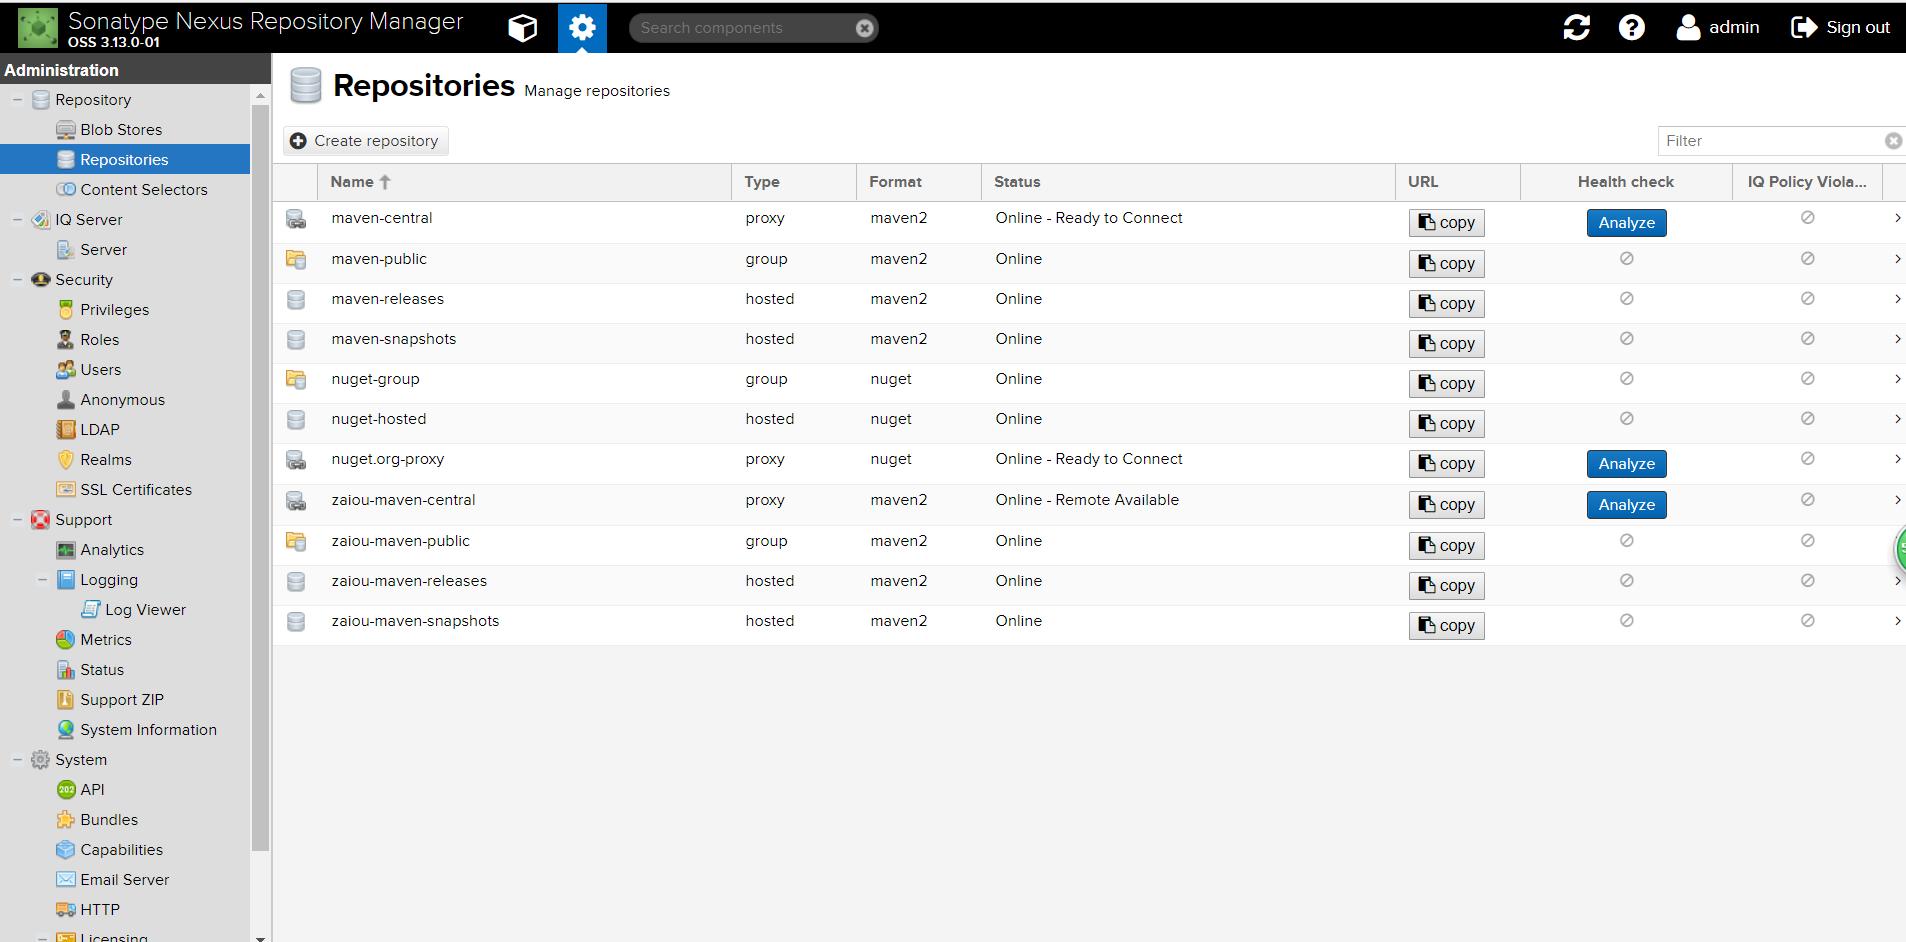
Task: Open maven-central row detail chevron
Action: tap(1897, 218)
